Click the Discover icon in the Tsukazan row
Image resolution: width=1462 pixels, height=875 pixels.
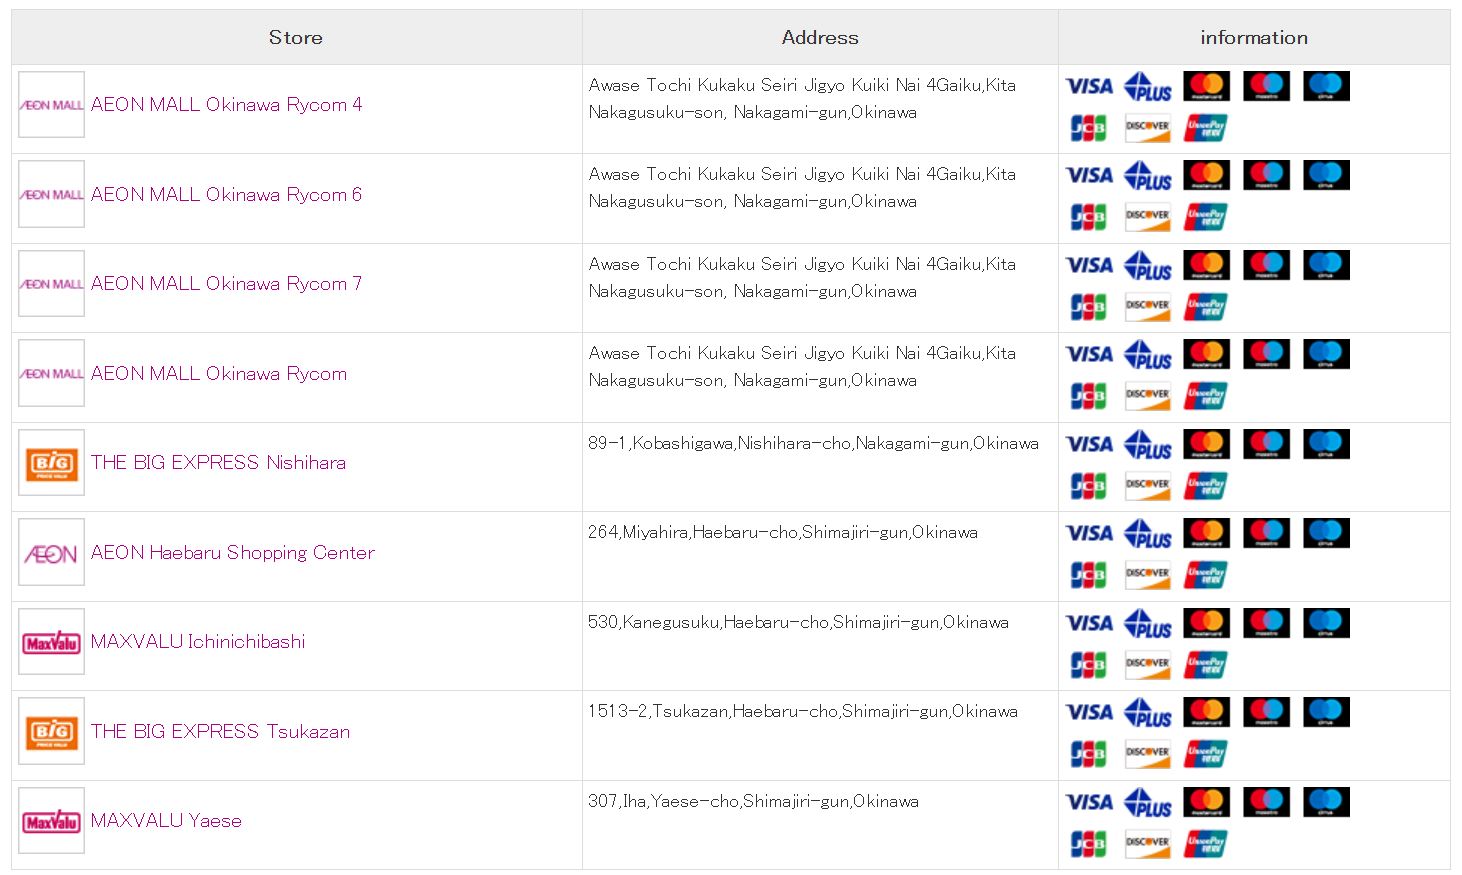pyautogui.click(x=1147, y=754)
